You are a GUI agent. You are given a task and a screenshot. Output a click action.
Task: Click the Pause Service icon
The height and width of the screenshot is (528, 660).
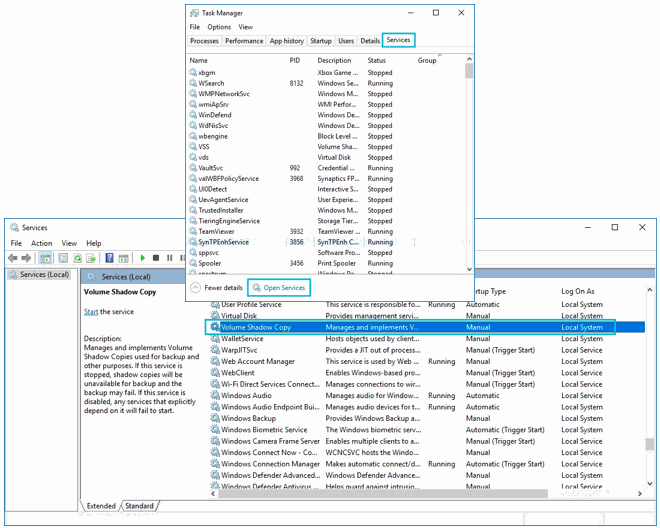[170, 258]
